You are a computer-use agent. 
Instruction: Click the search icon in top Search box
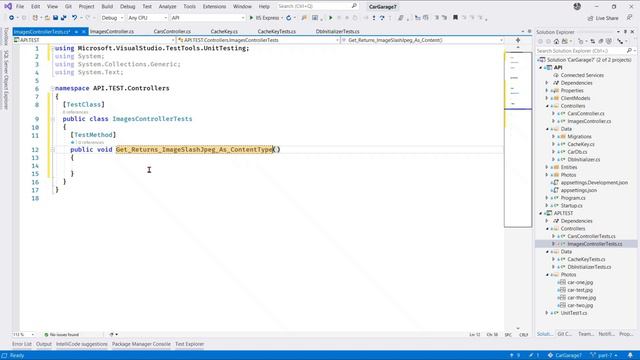coord(354,6)
